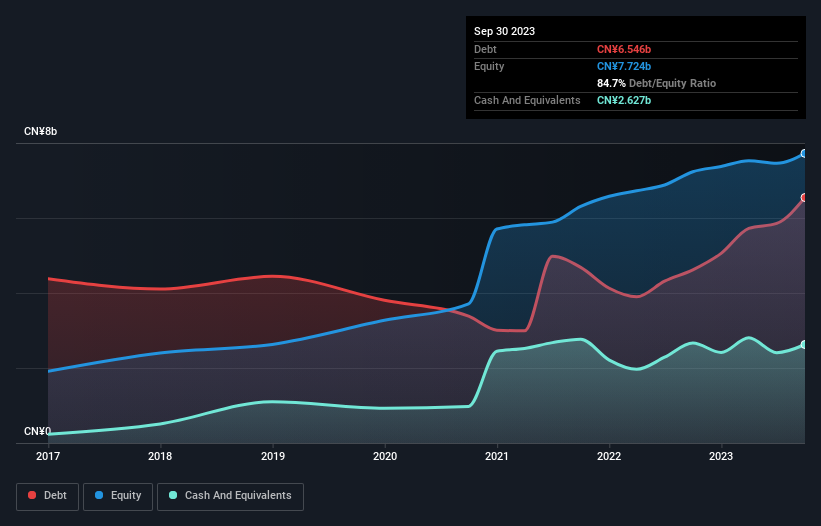The width and height of the screenshot is (821, 526).
Task: Click the 2018 x-axis label
Action: 160,456
